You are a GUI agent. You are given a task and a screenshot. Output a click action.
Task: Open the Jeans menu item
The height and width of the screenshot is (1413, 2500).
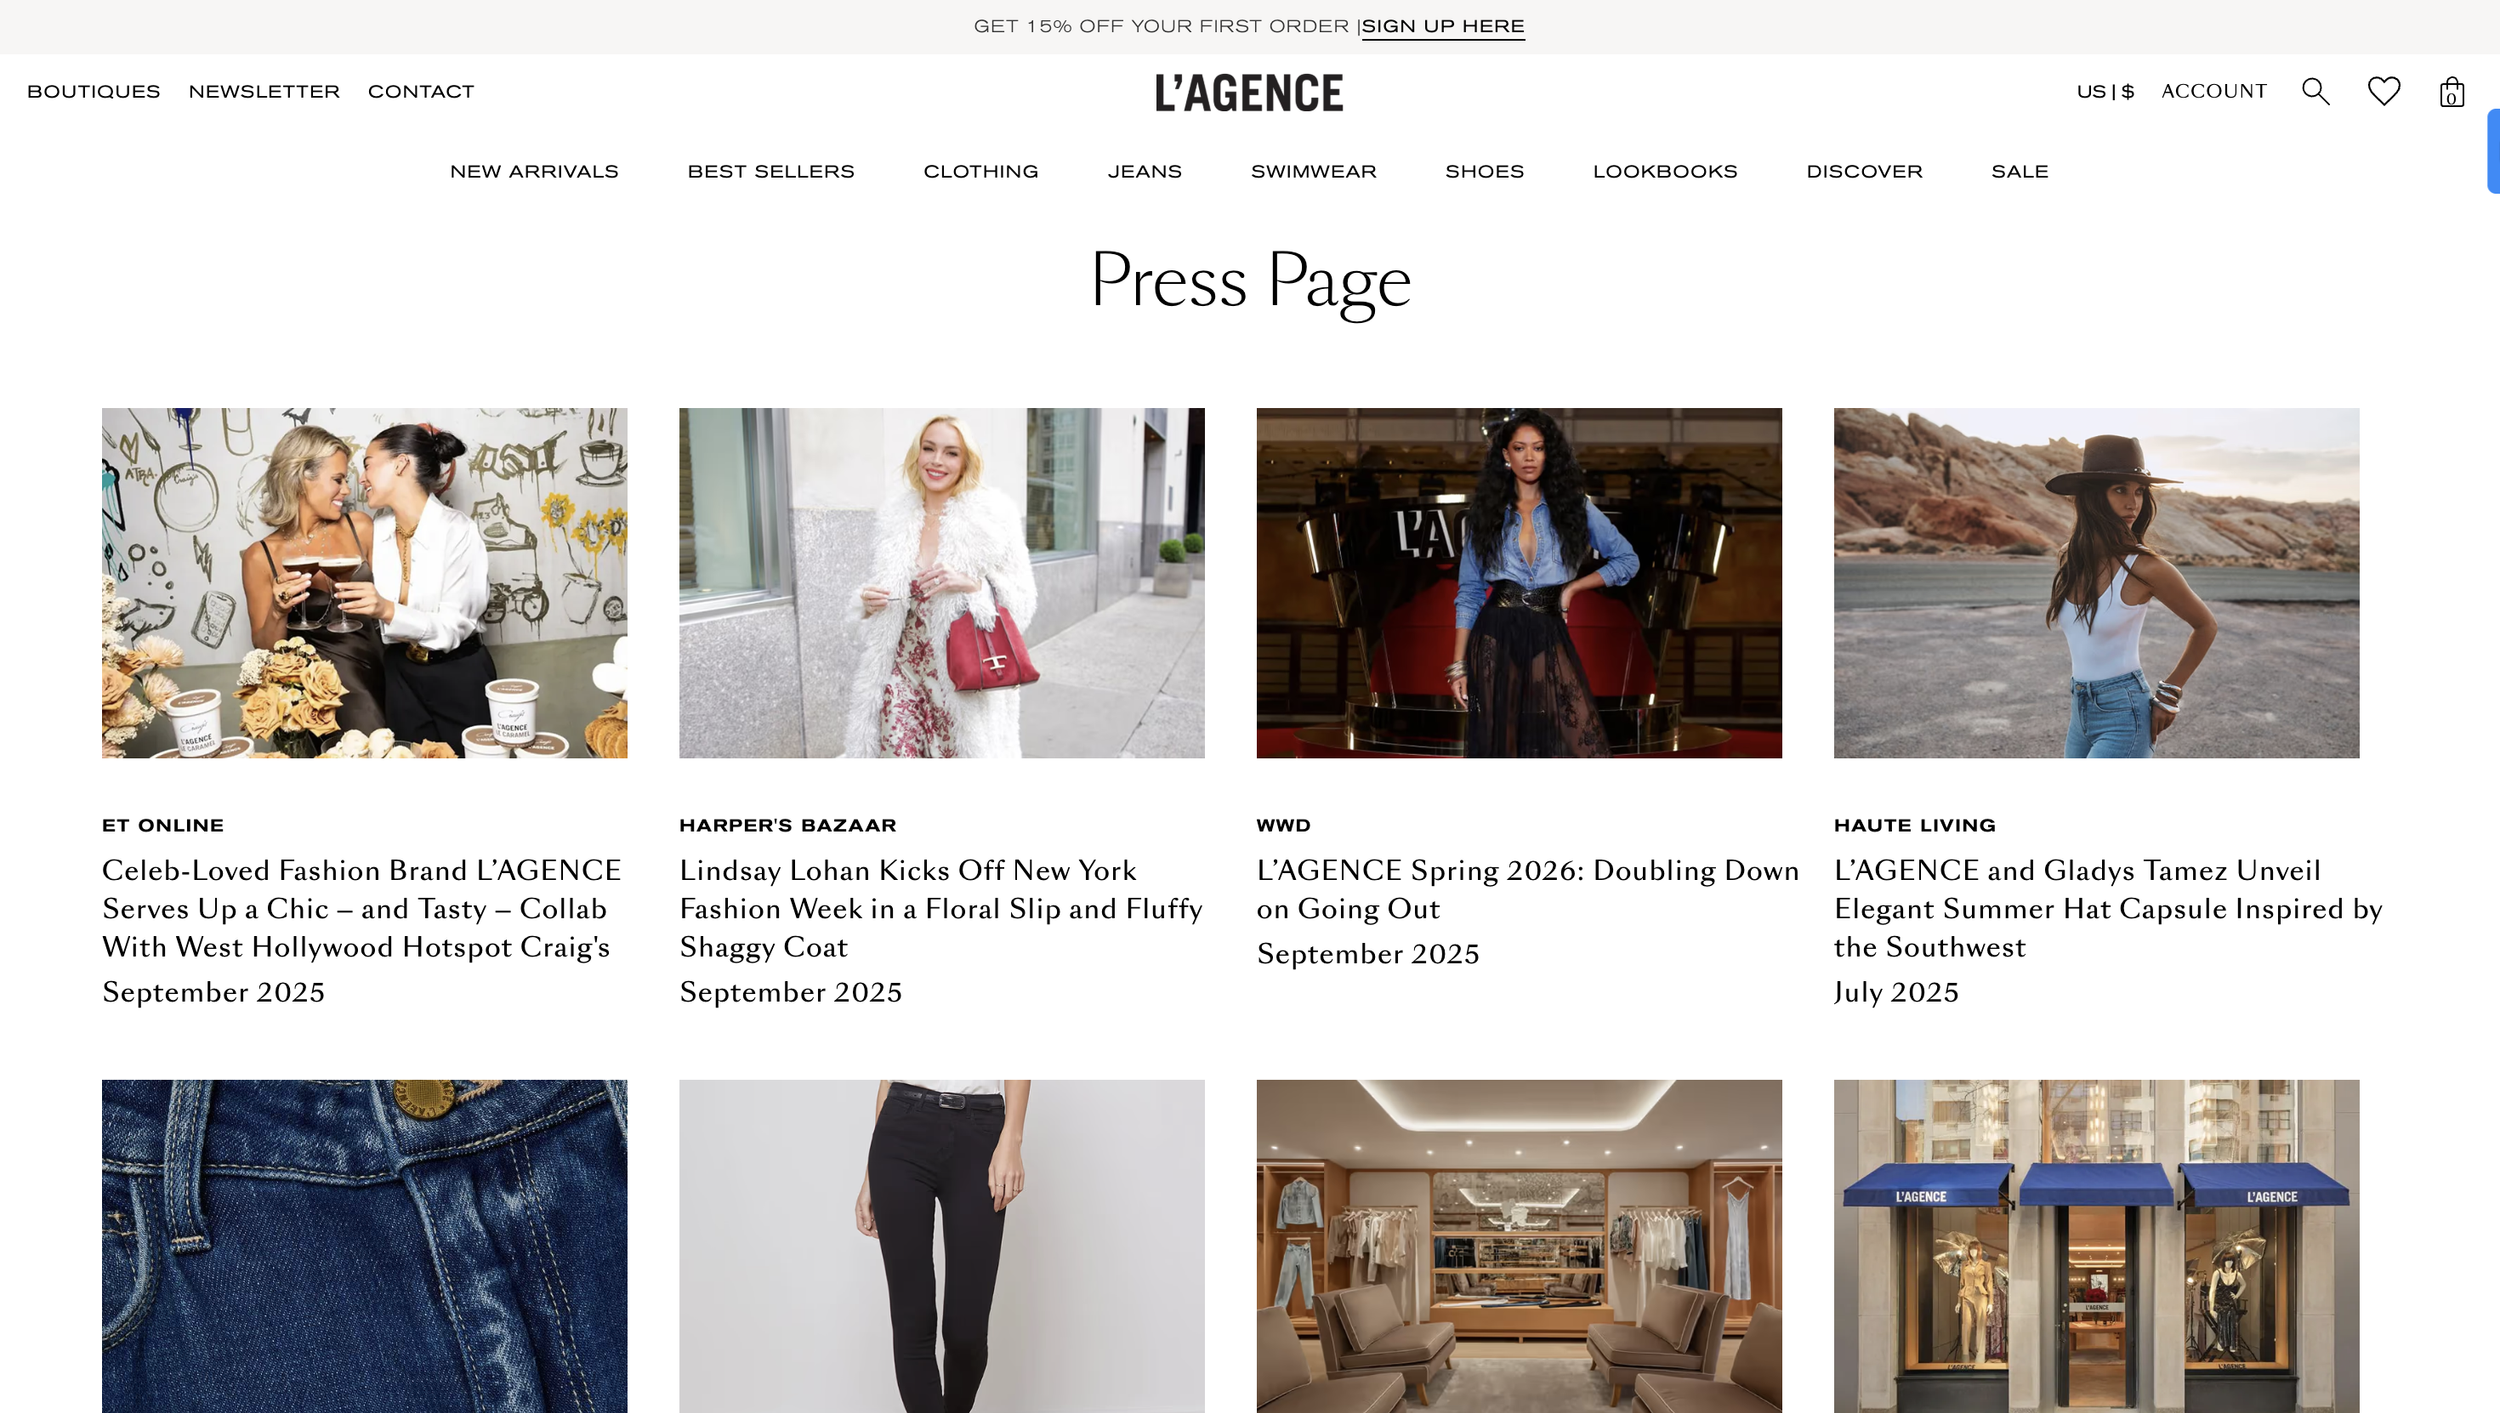tap(1144, 171)
